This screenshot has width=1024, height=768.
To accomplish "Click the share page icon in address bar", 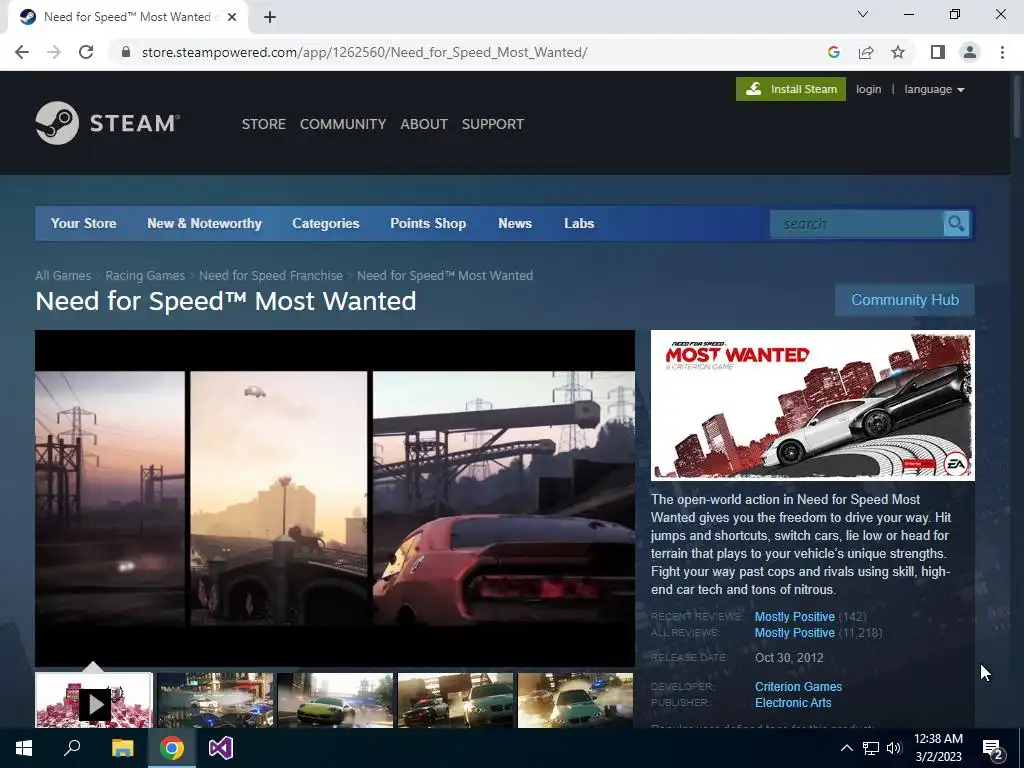I will [x=866, y=52].
